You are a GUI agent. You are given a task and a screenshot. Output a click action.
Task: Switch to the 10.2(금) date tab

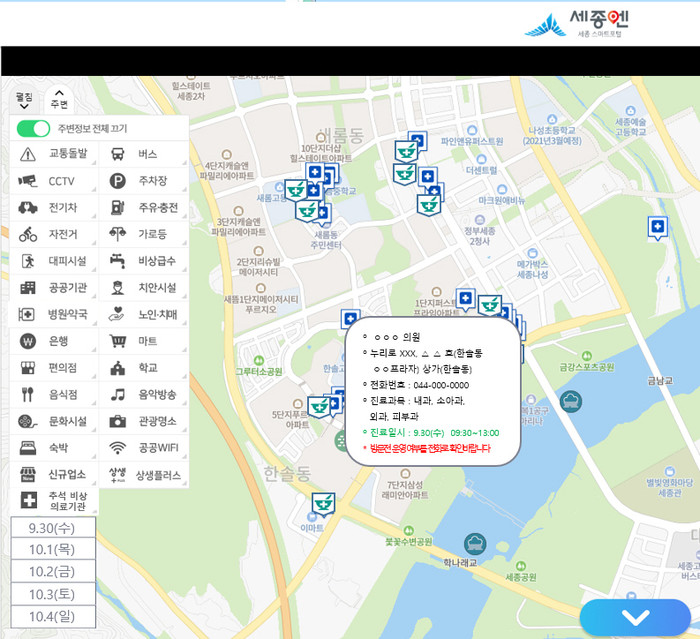point(53,572)
